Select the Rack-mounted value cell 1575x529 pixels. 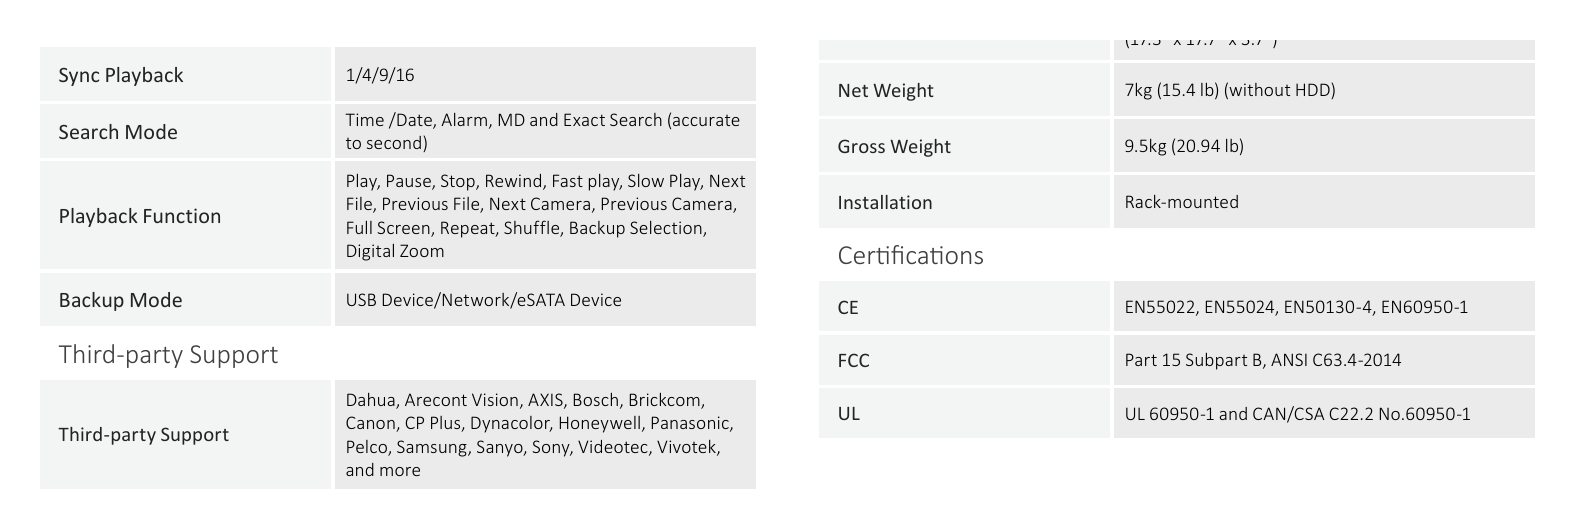[x=1324, y=202]
